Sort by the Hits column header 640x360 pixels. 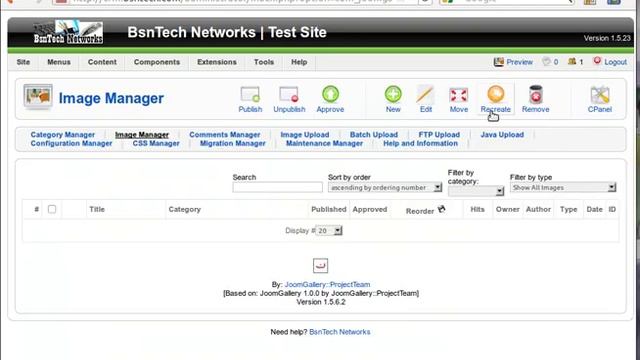pos(477,209)
